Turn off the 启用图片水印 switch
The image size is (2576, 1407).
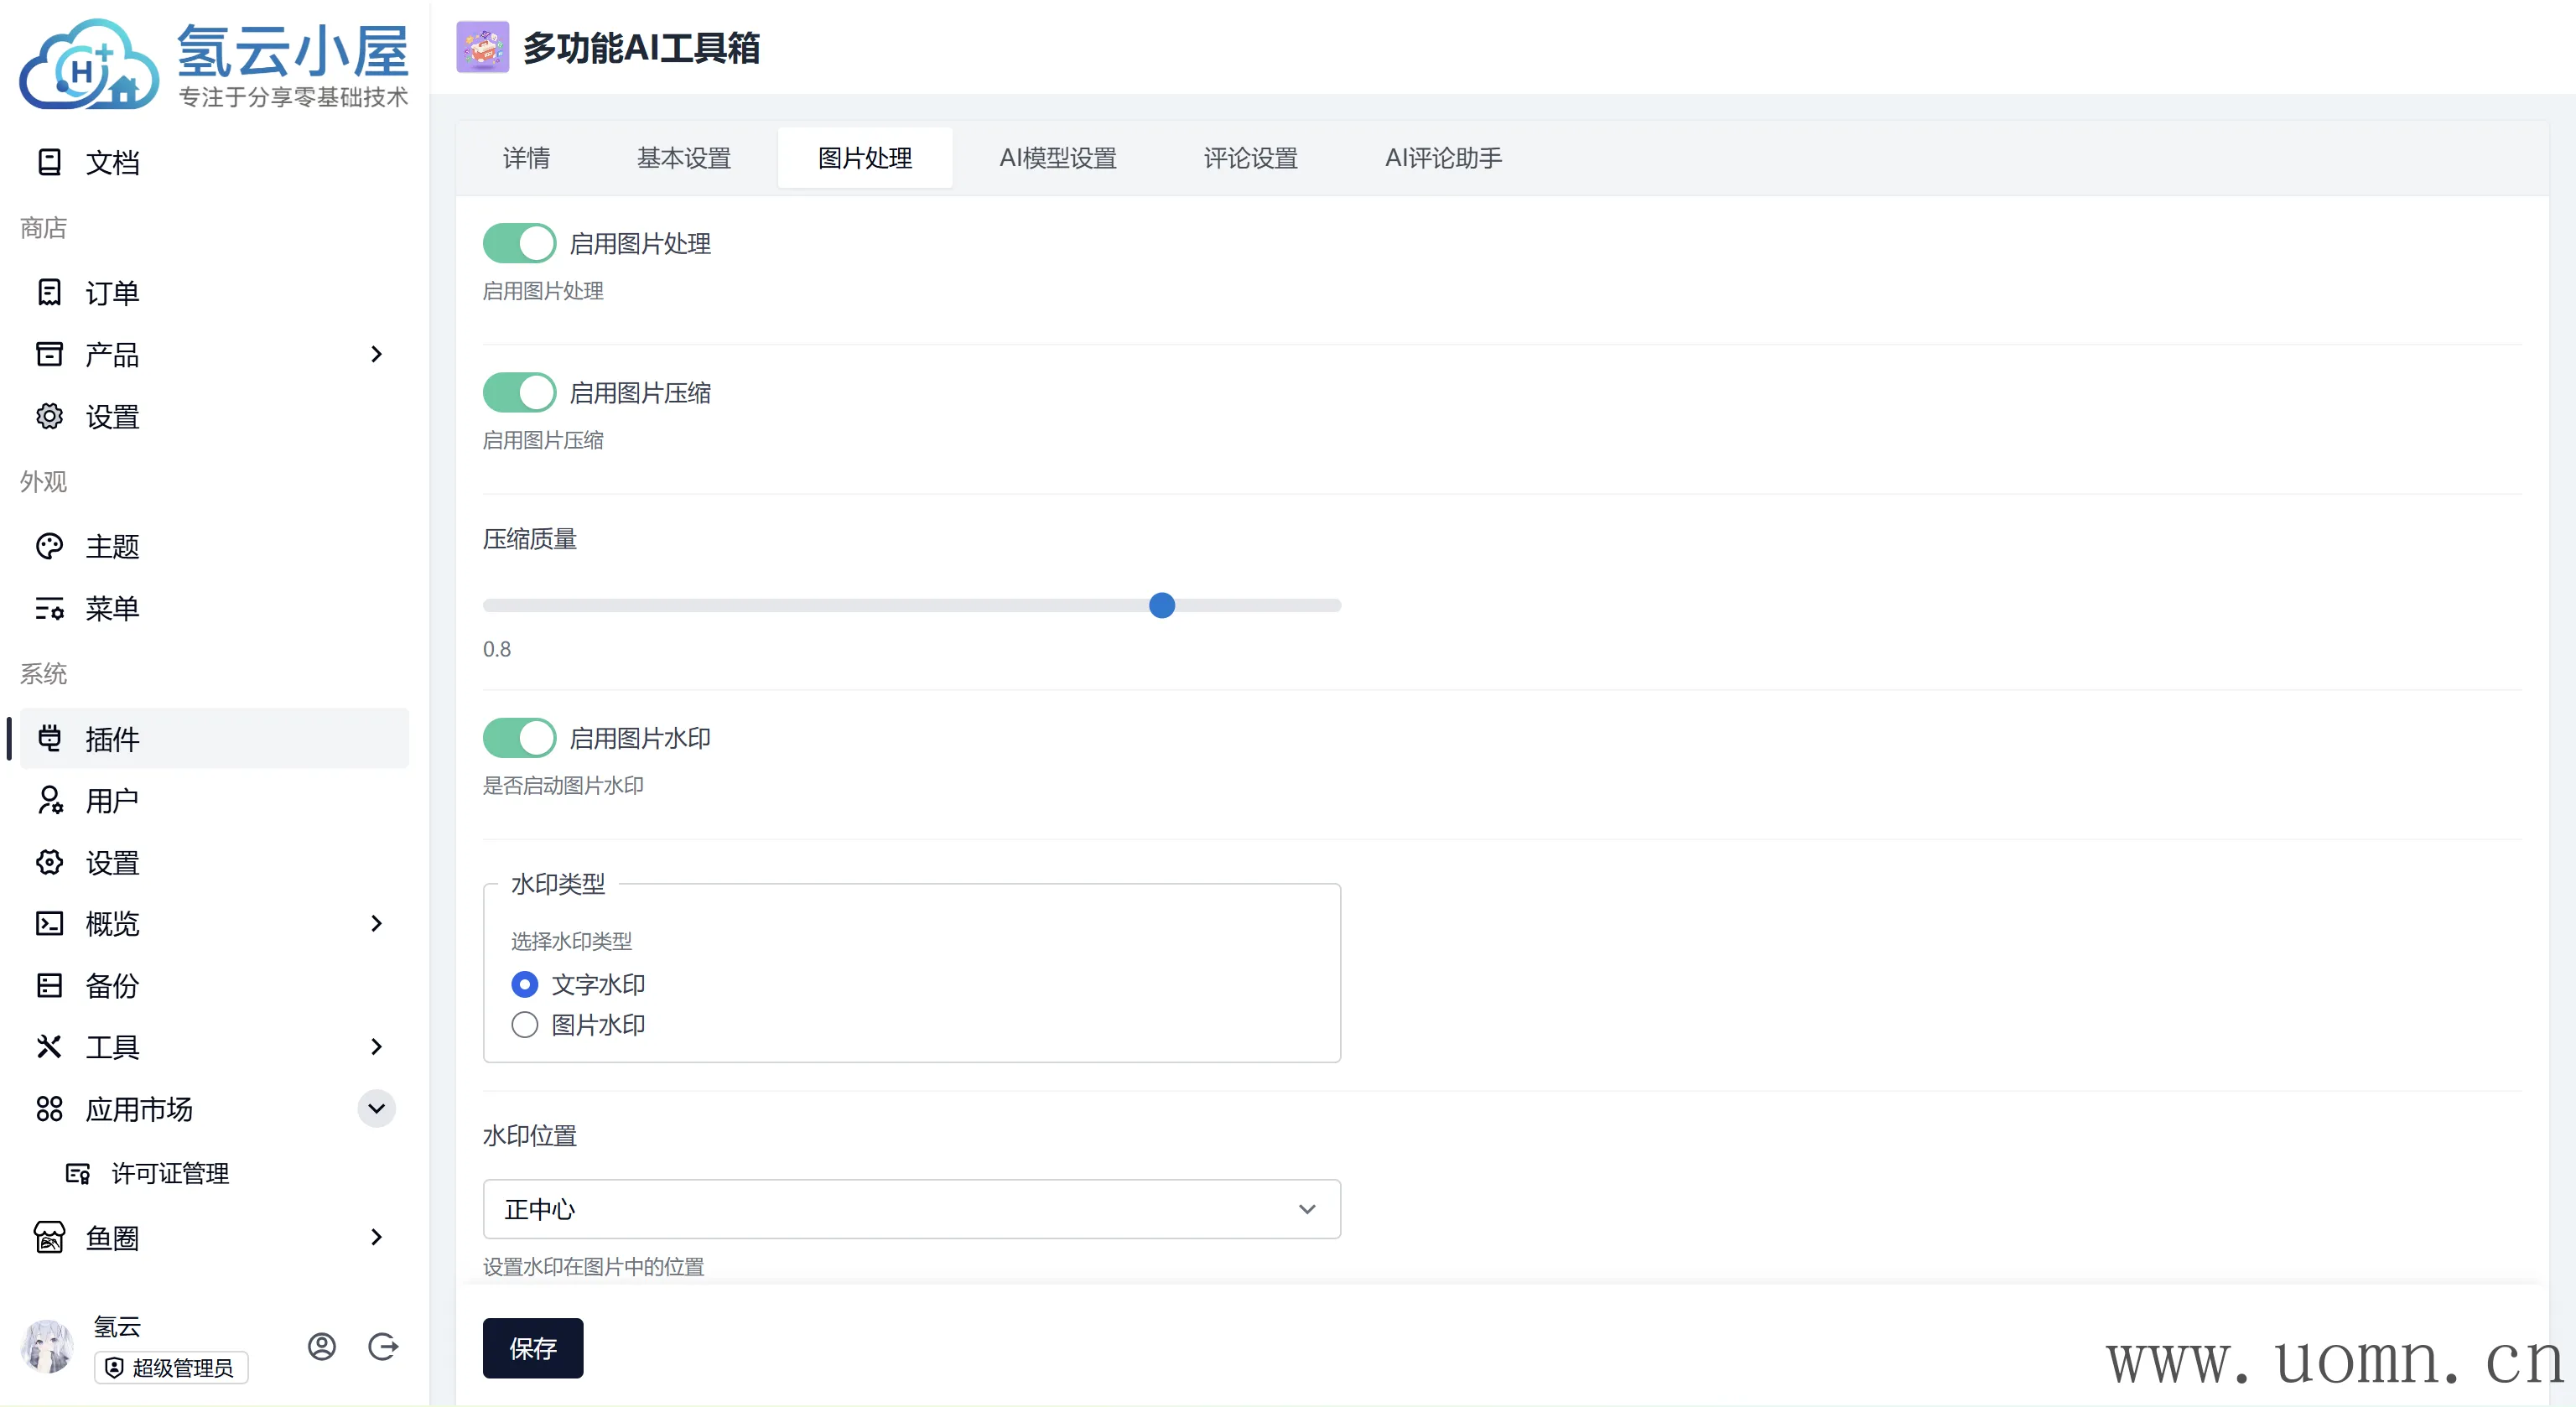click(x=519, y=738)
